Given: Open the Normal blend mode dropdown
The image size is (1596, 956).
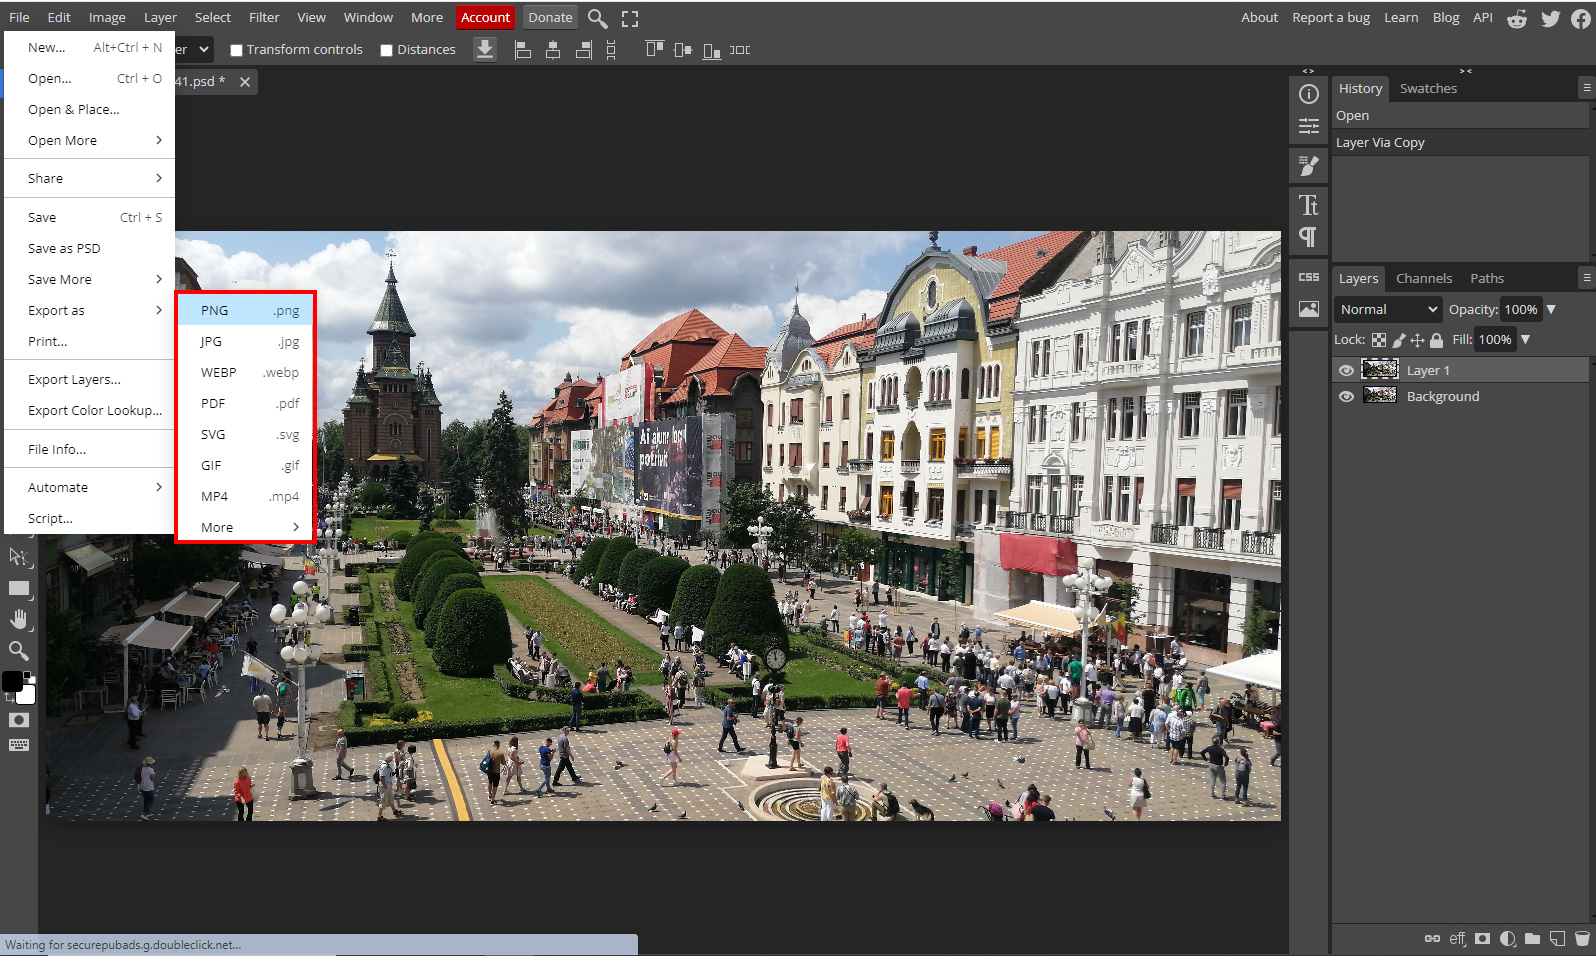Looking at the screenshot, I should click(1387, 309).
